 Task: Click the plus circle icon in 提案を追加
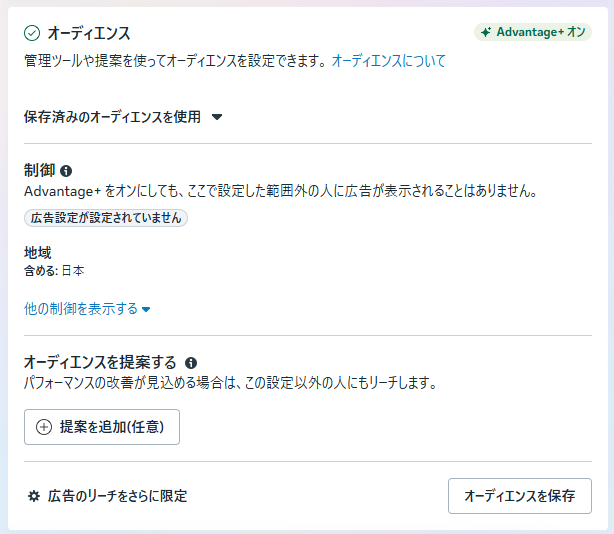coord(43,427)
